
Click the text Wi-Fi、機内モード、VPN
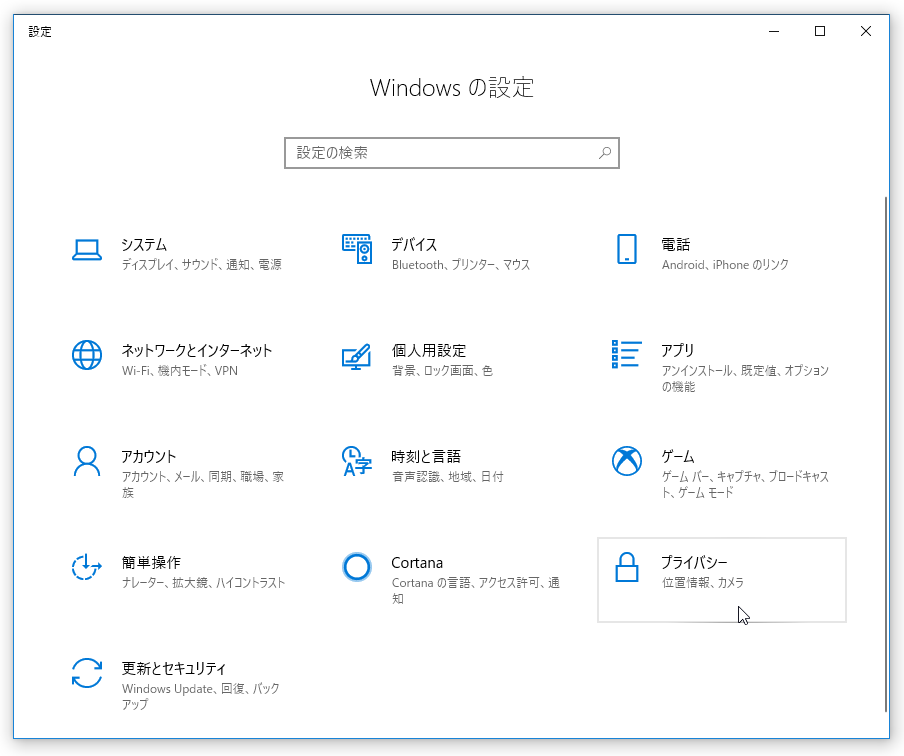pos(180,371)
